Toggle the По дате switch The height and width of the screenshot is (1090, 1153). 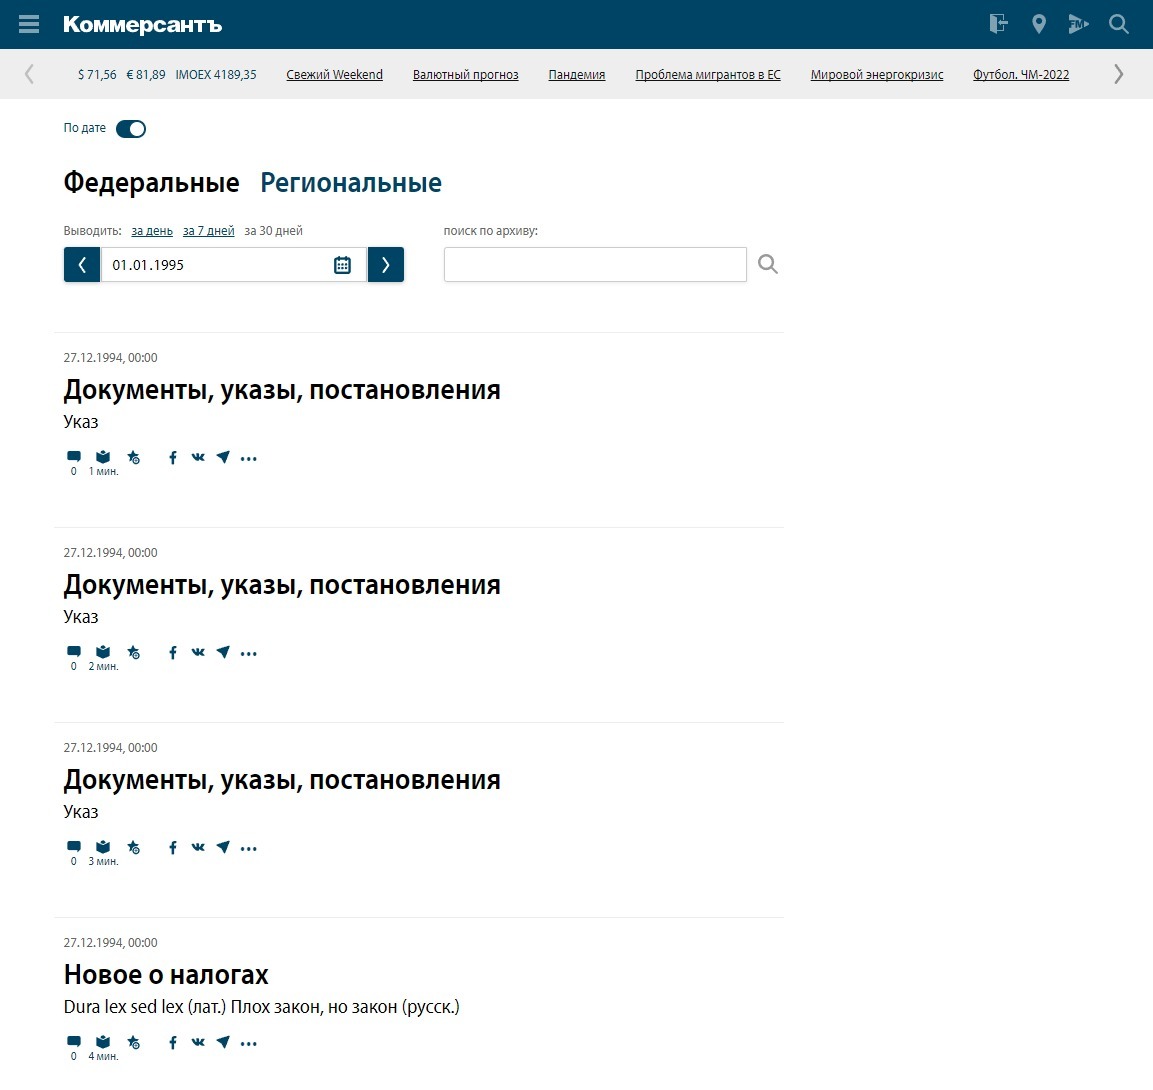pyautogui.click(x=131, y=129)
